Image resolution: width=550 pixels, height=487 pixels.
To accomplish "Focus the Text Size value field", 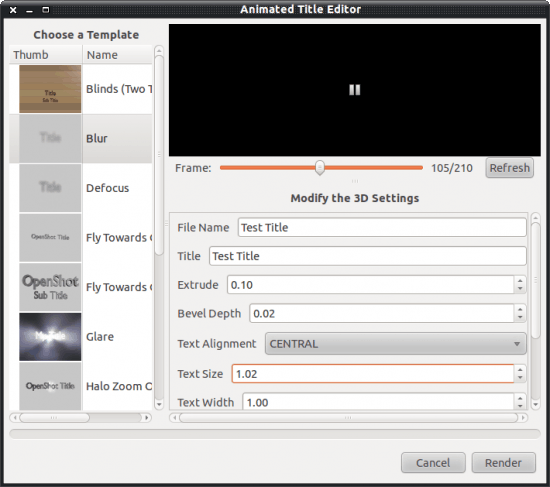I will click(x=373, y=374).
